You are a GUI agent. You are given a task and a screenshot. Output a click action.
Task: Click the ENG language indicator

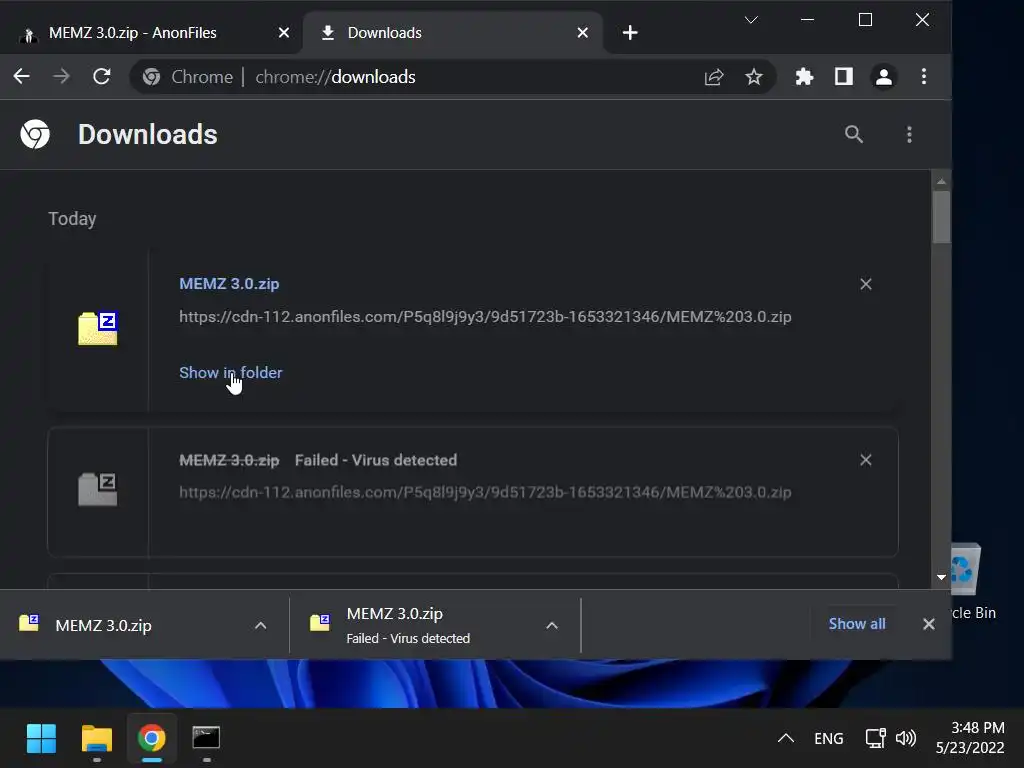pyautogui.click(x=829, y=739)
